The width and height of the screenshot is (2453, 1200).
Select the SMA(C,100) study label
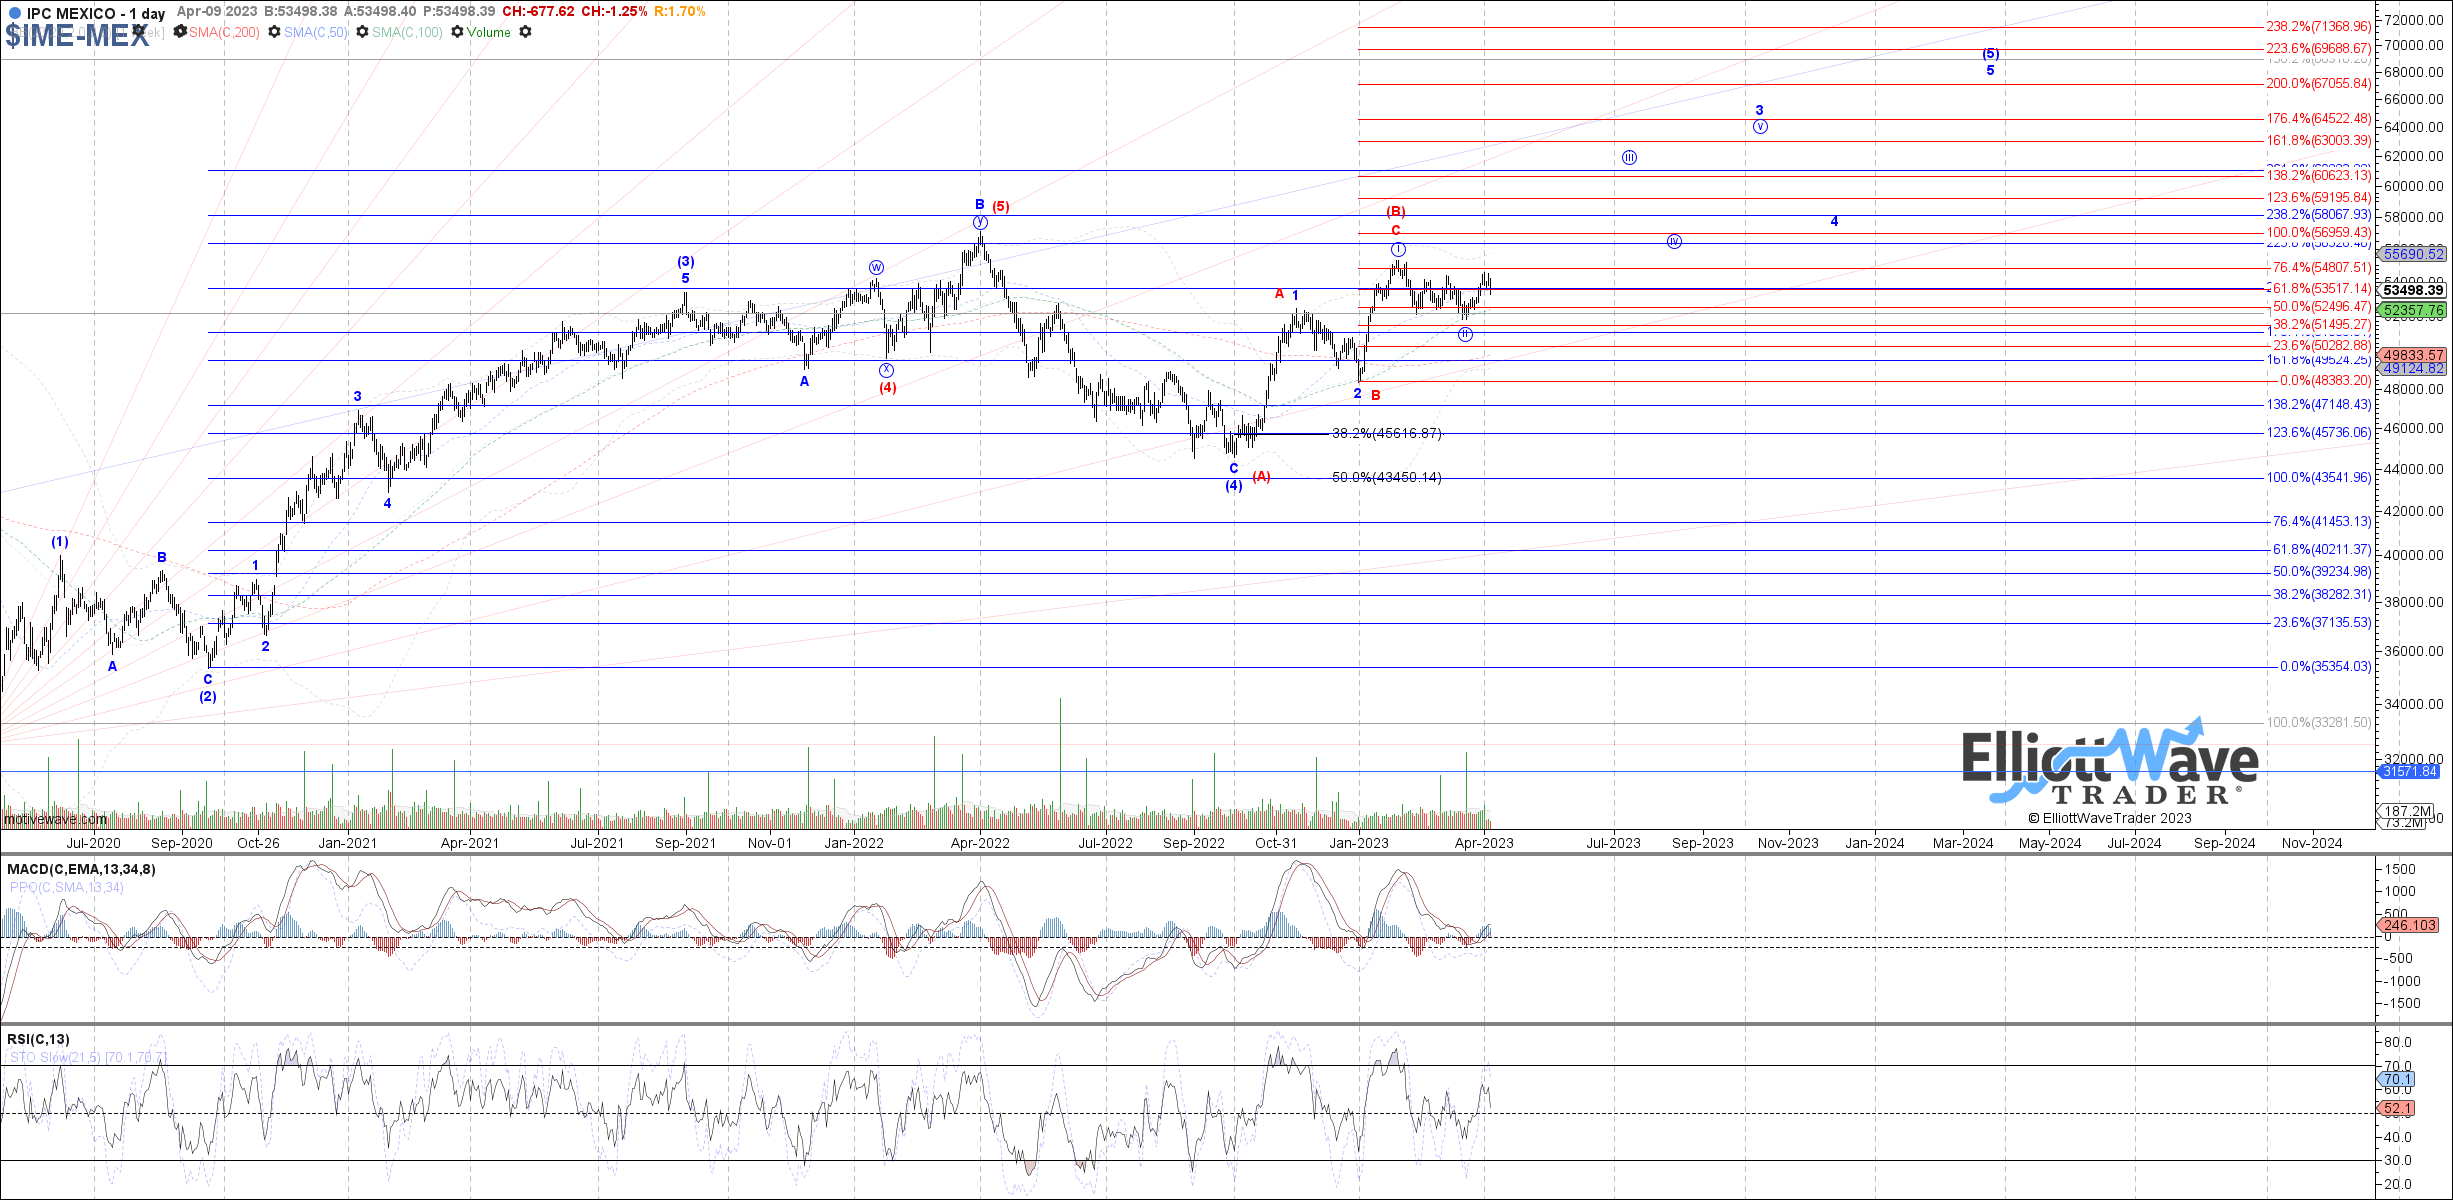tap(407, 32)
